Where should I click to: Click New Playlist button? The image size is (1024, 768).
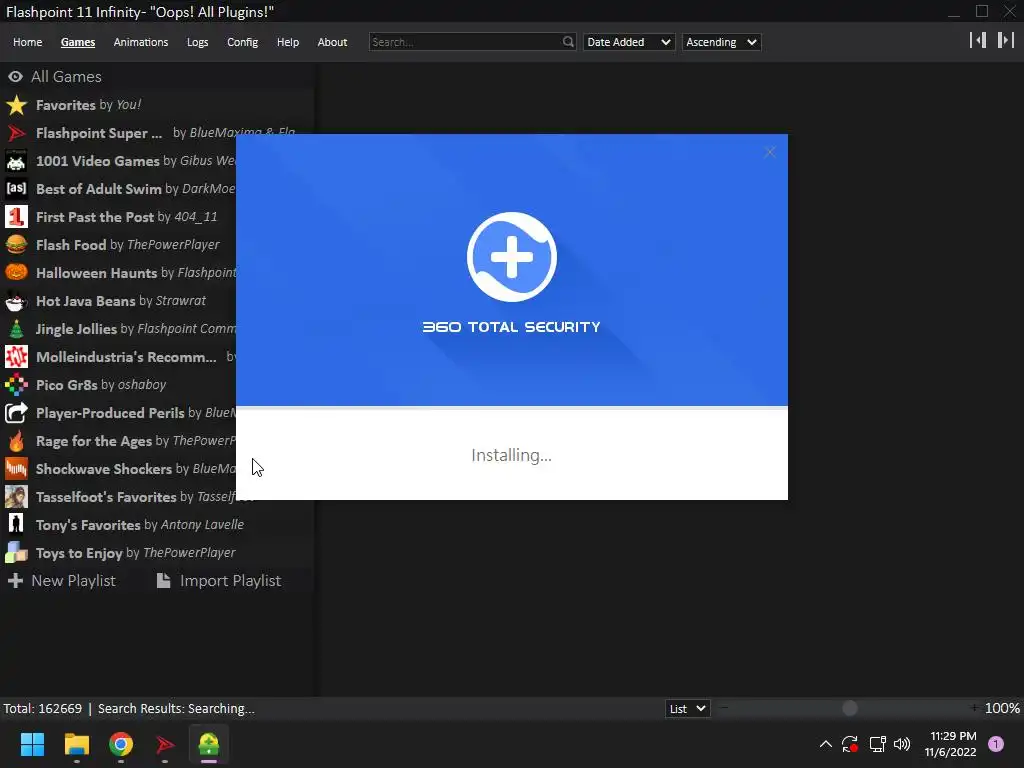(x=61, y=581)
